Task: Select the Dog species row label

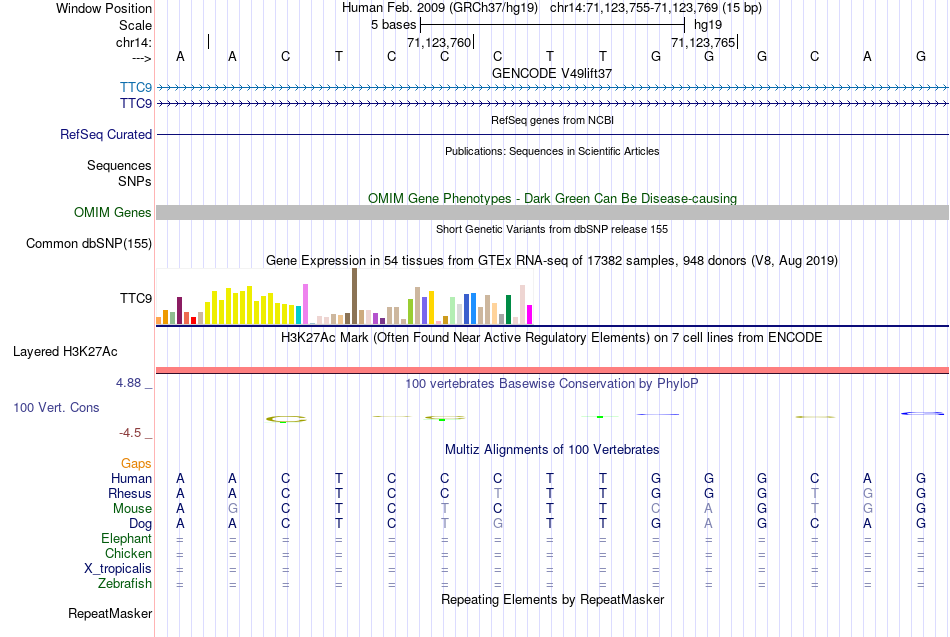Action: pyautogui.click(x=140, y=524)
